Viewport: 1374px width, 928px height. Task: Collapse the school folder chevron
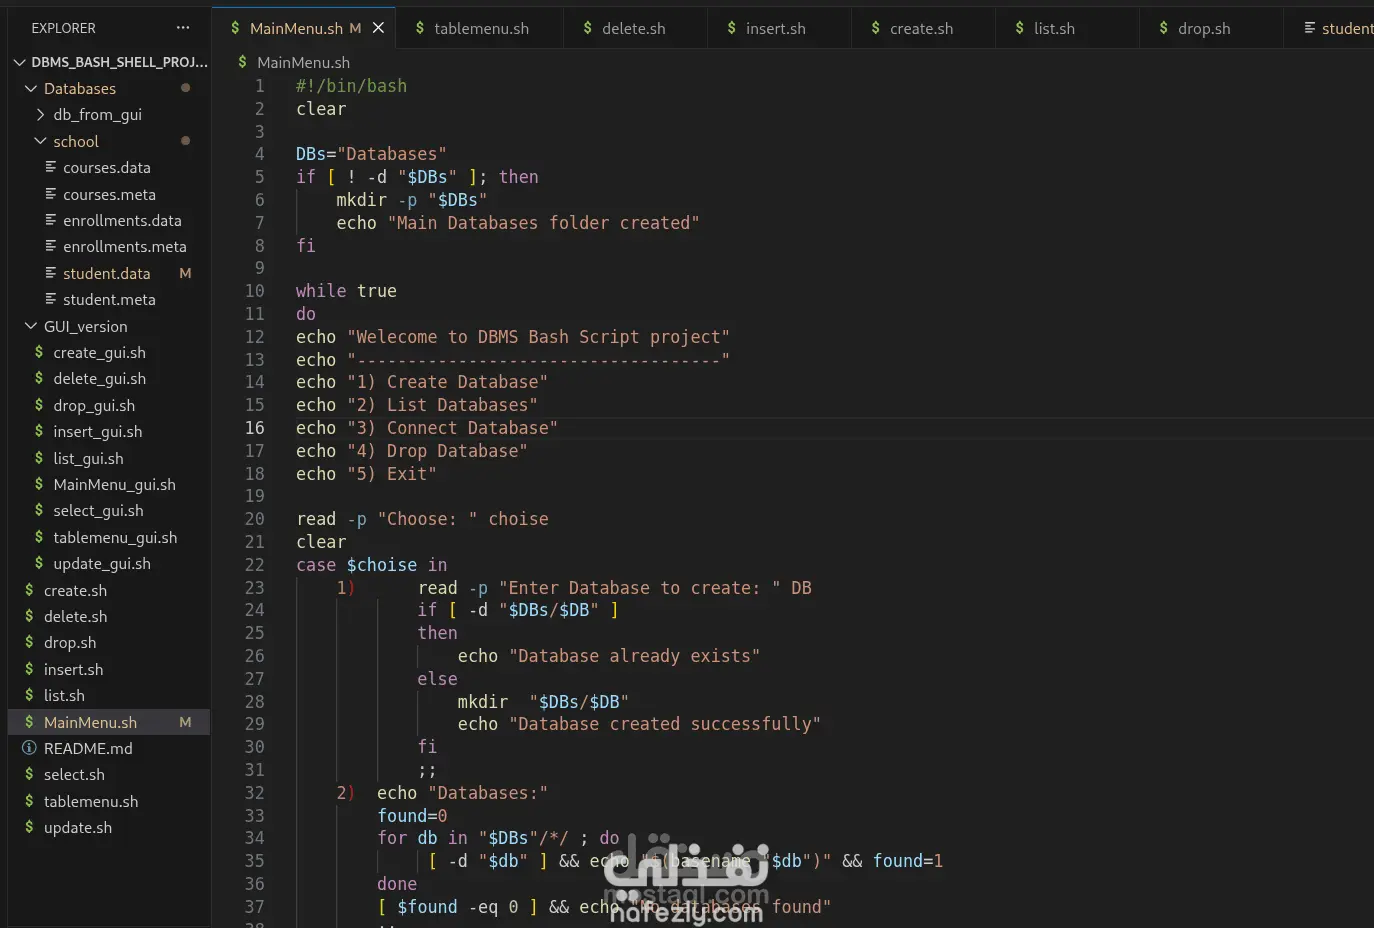tap(41, 141)
